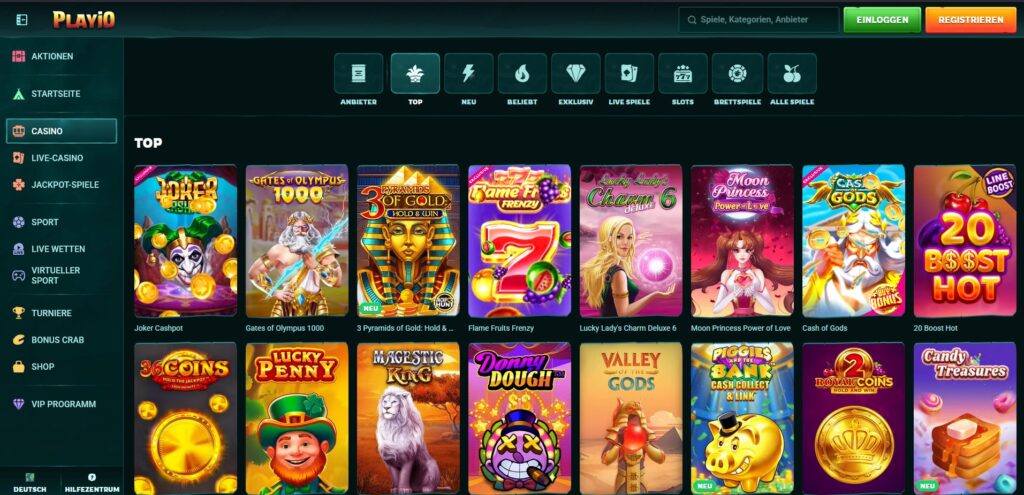
Task: Open the Playio logo home link
Action: click(x=84, y=20)
